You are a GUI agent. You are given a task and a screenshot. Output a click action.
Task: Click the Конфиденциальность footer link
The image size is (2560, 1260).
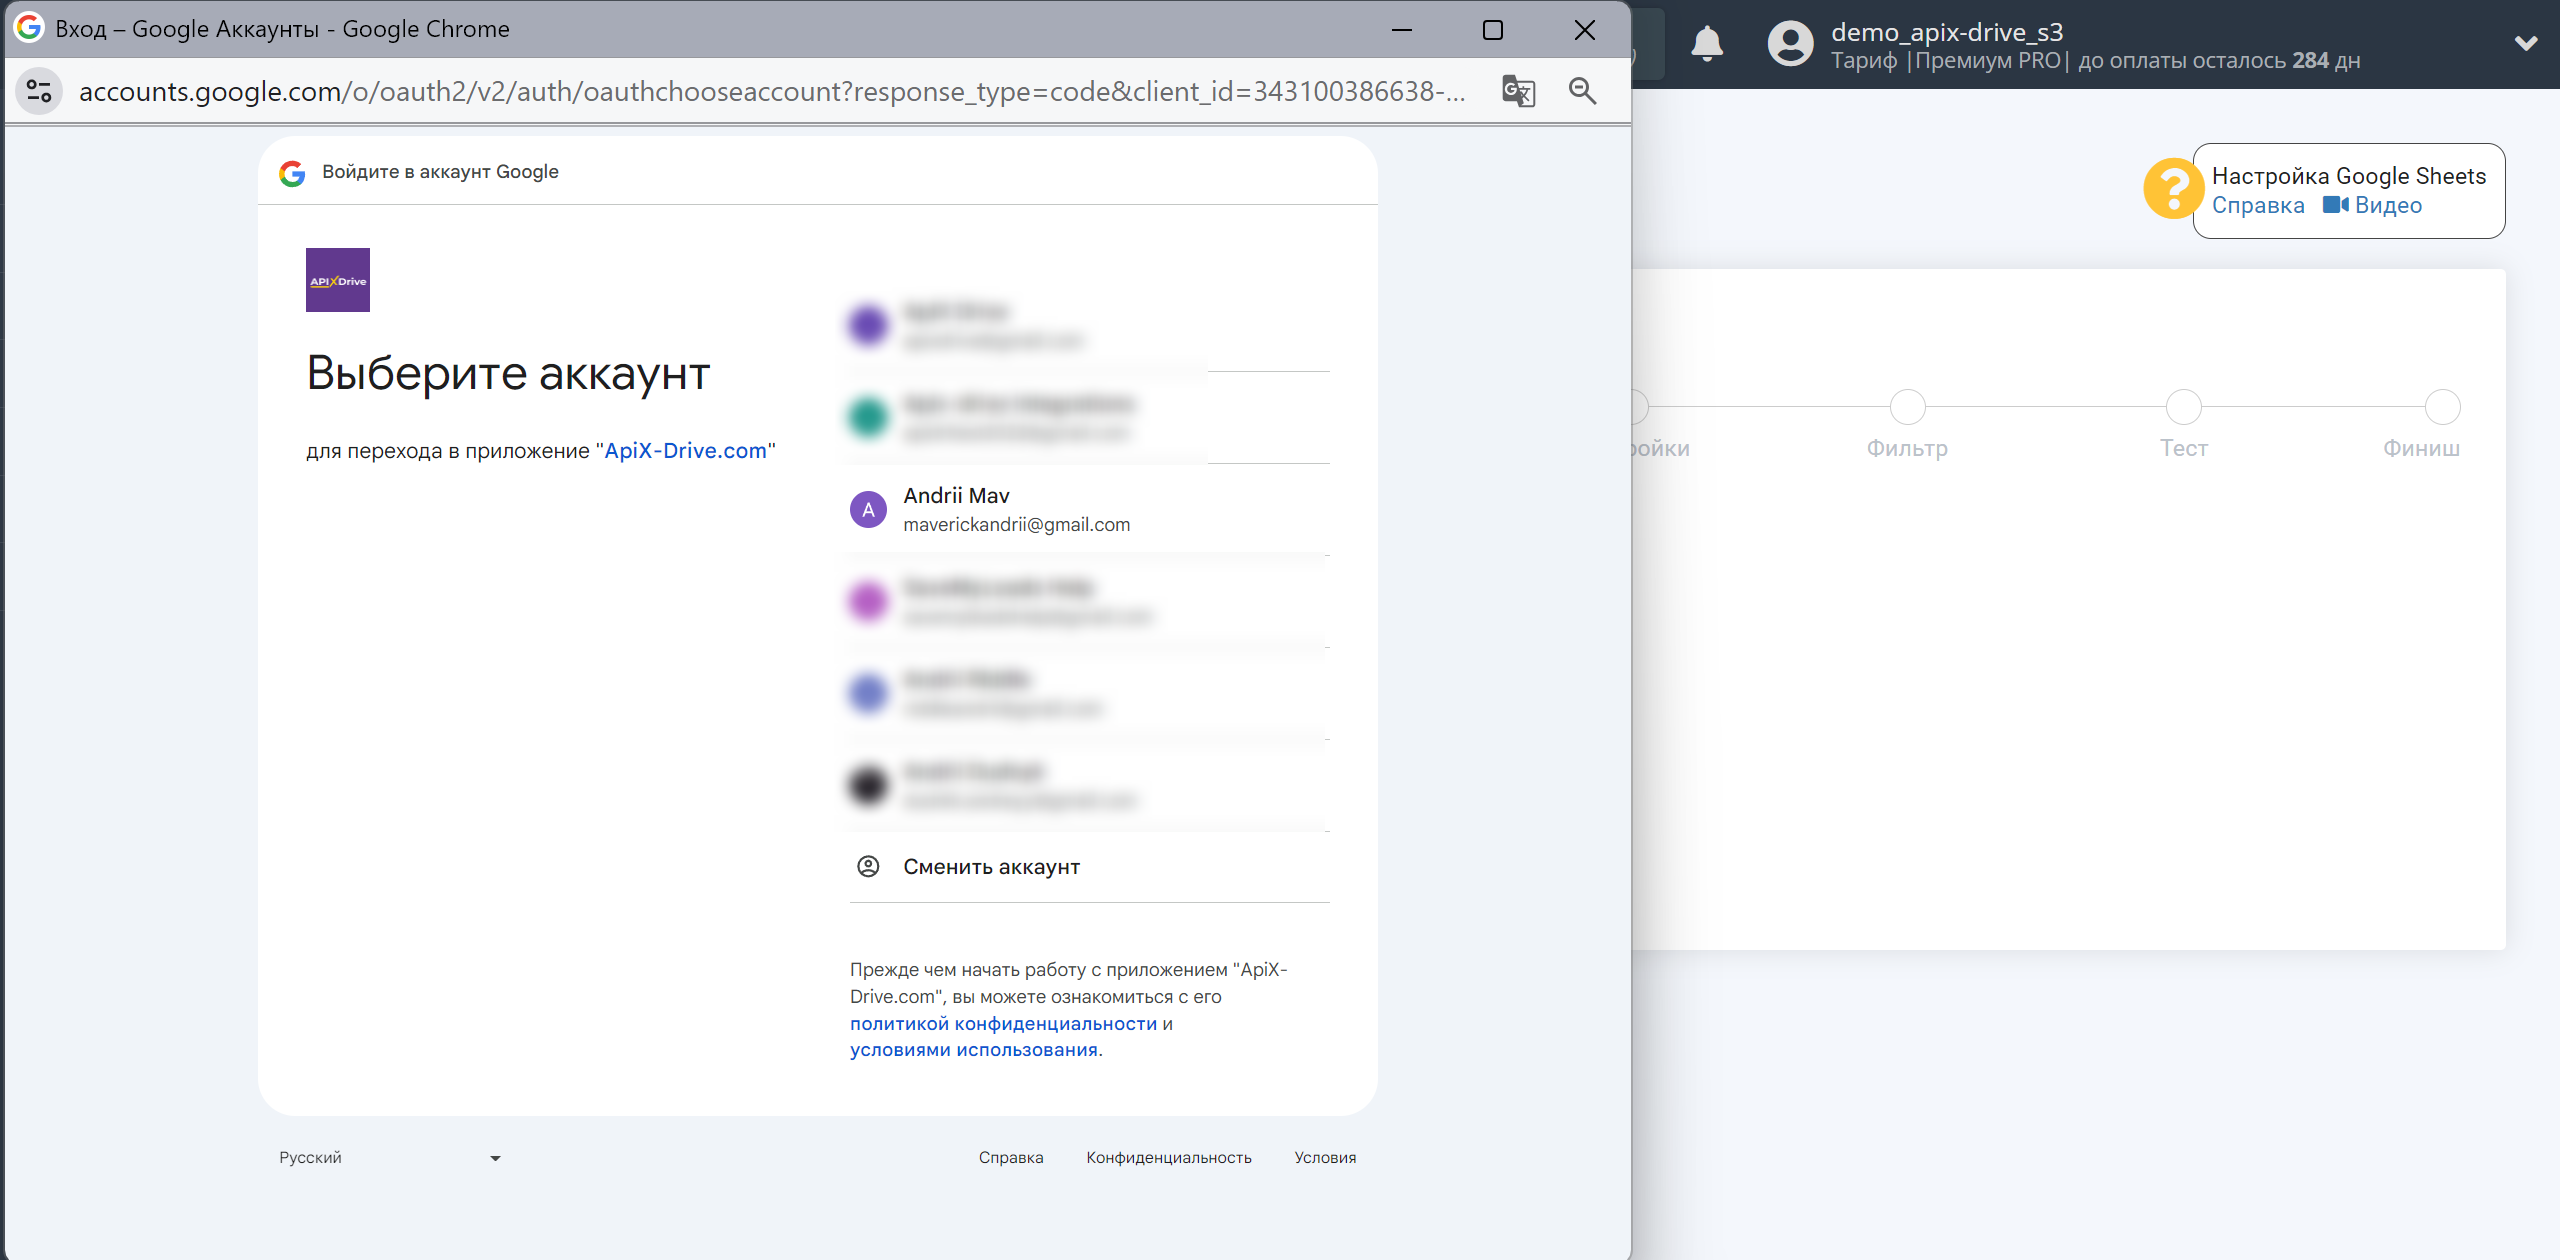pyautogui.click(x=1169, y=1157)
